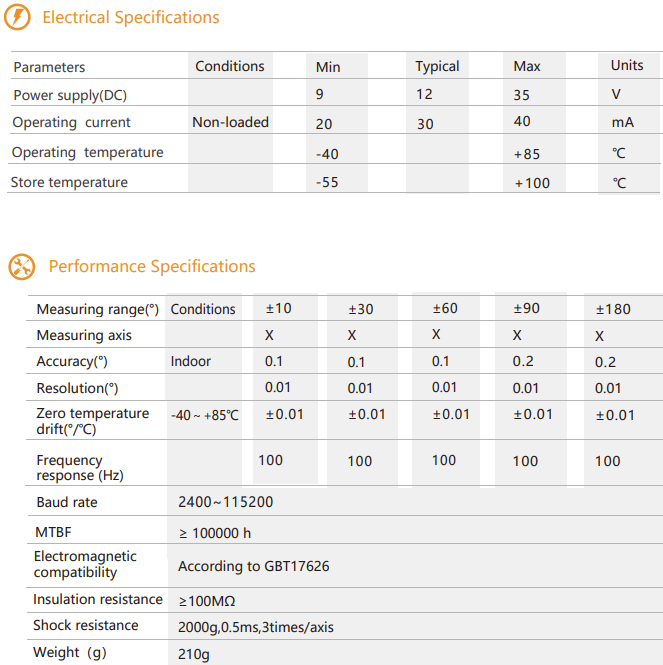Click the Power supply(DC) row label
Screen dimensions: 663x665
pyautogui.click(x=70, y=95)
